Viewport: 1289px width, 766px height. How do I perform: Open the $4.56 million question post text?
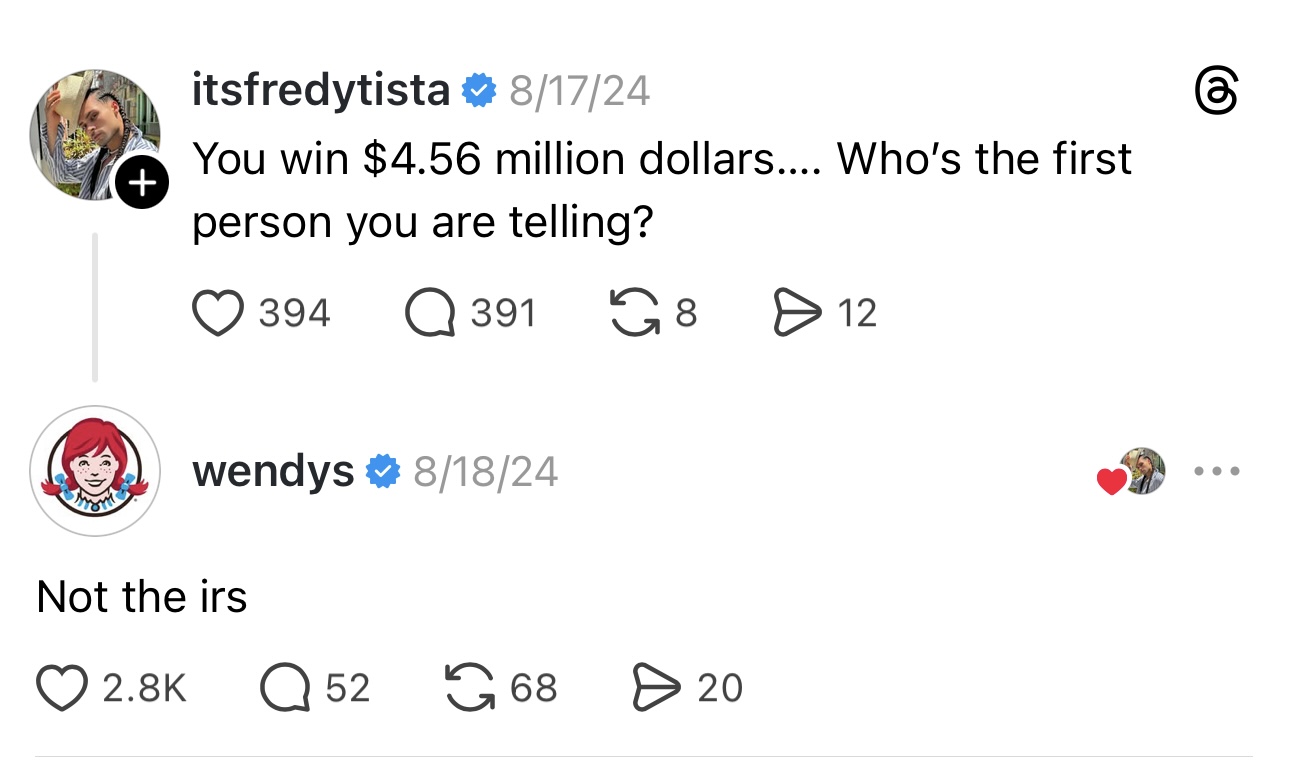tap(660, 190)
